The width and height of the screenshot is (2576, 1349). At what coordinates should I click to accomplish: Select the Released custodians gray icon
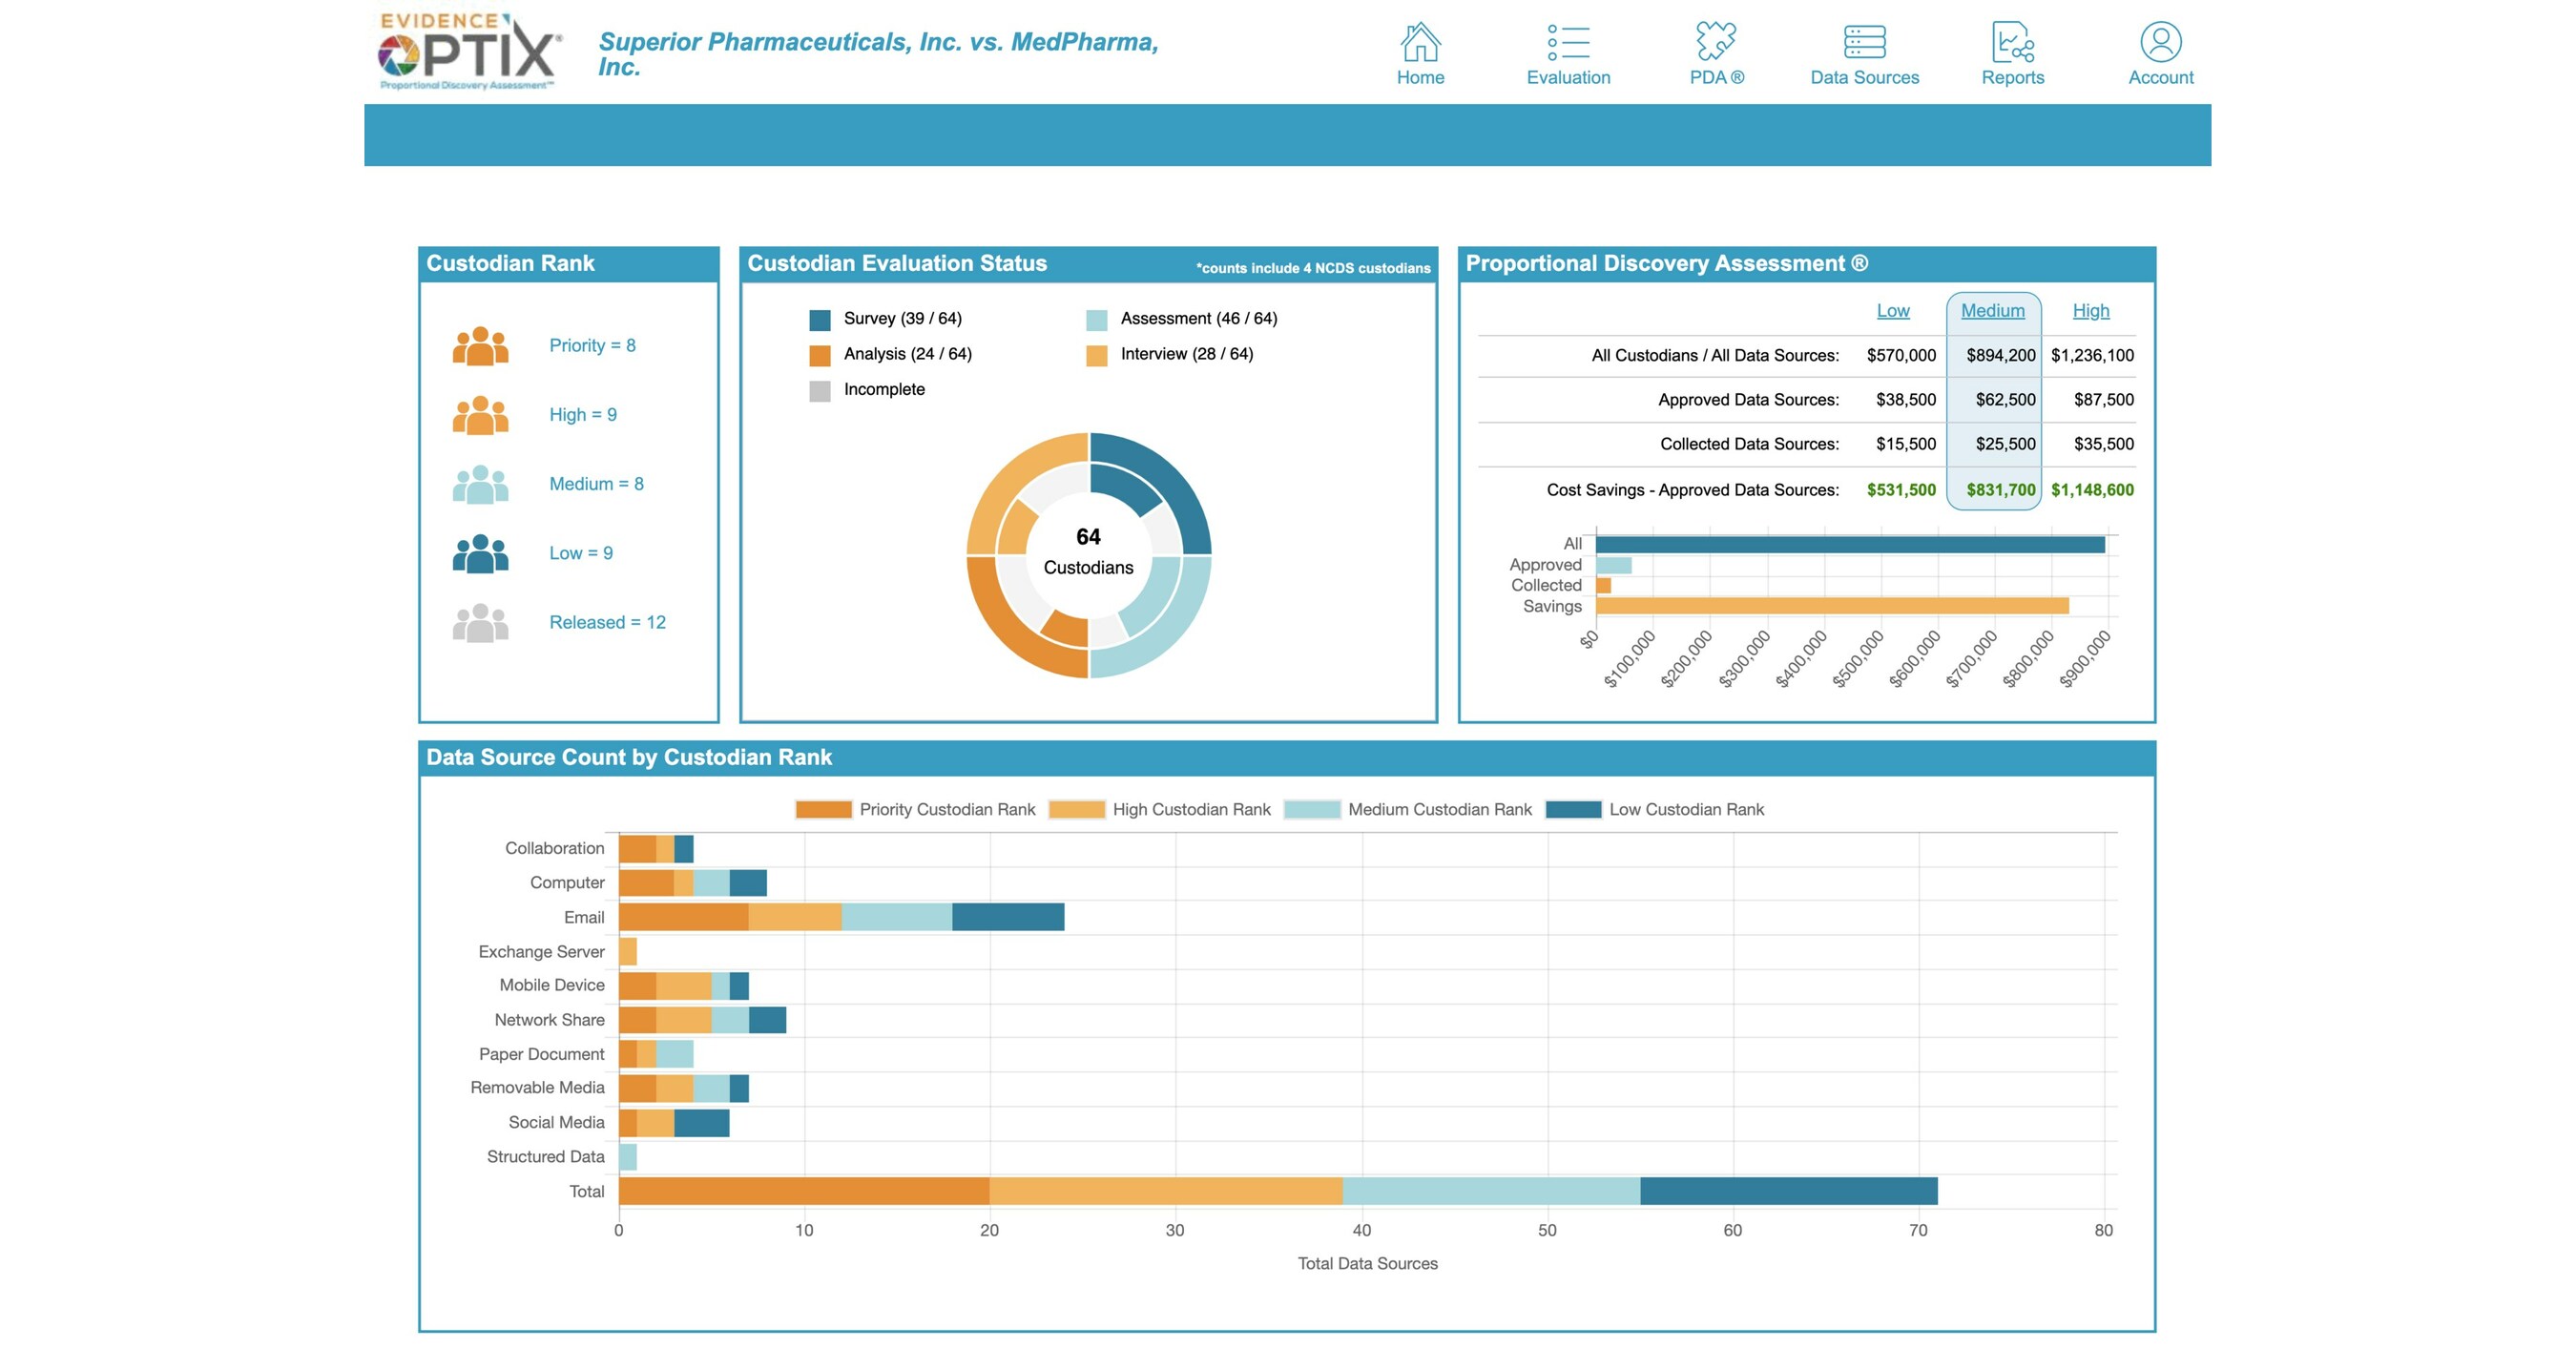[x=481, y=621]
